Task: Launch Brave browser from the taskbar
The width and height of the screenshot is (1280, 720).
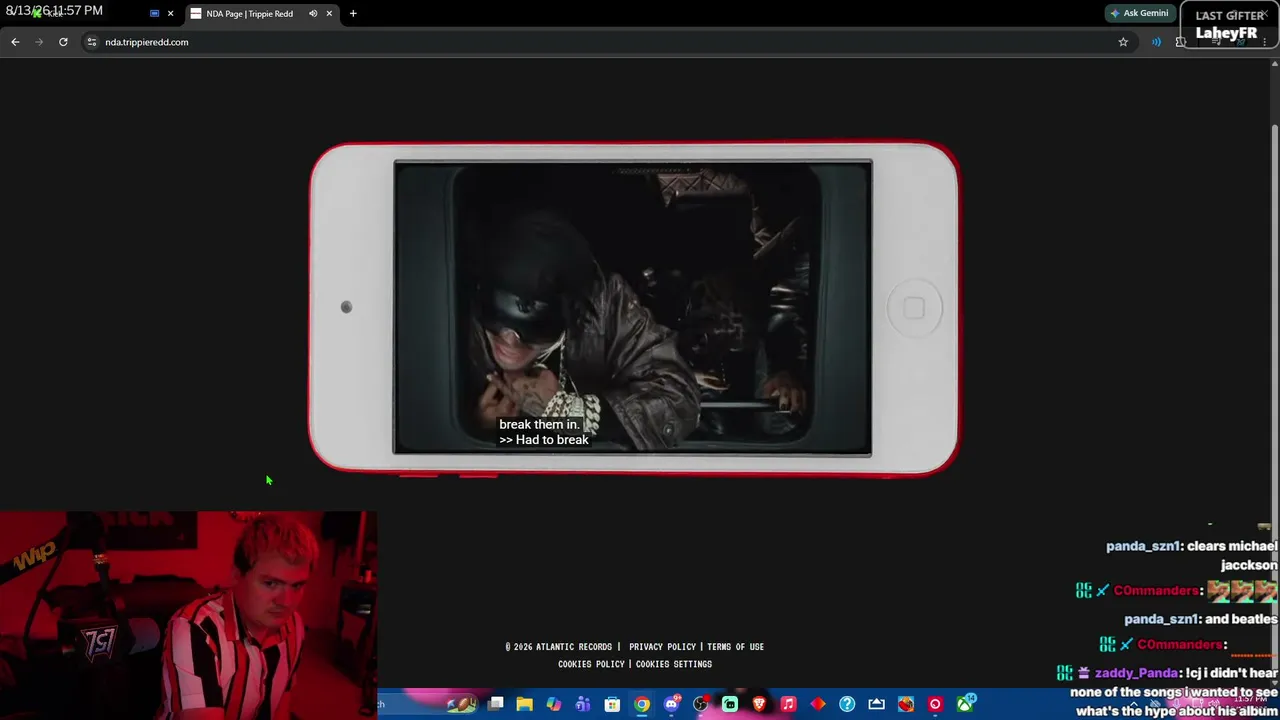Action: click(x=759, y=704)
